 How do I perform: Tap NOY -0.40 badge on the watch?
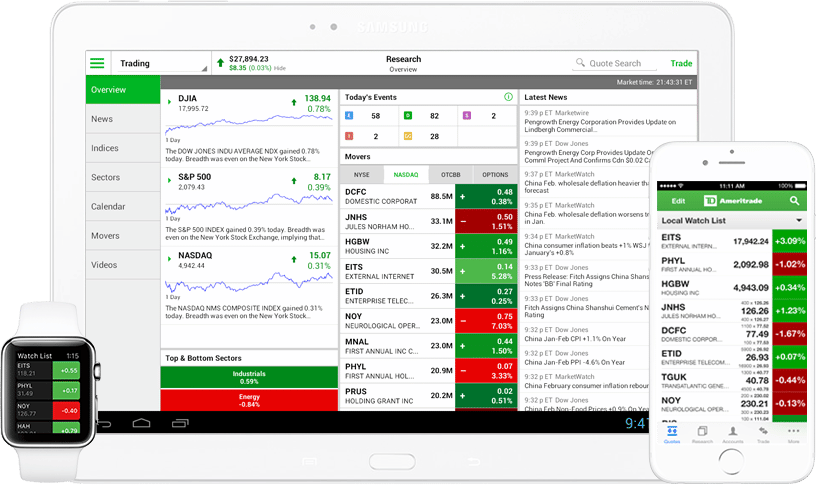click(x=66, y=411)
